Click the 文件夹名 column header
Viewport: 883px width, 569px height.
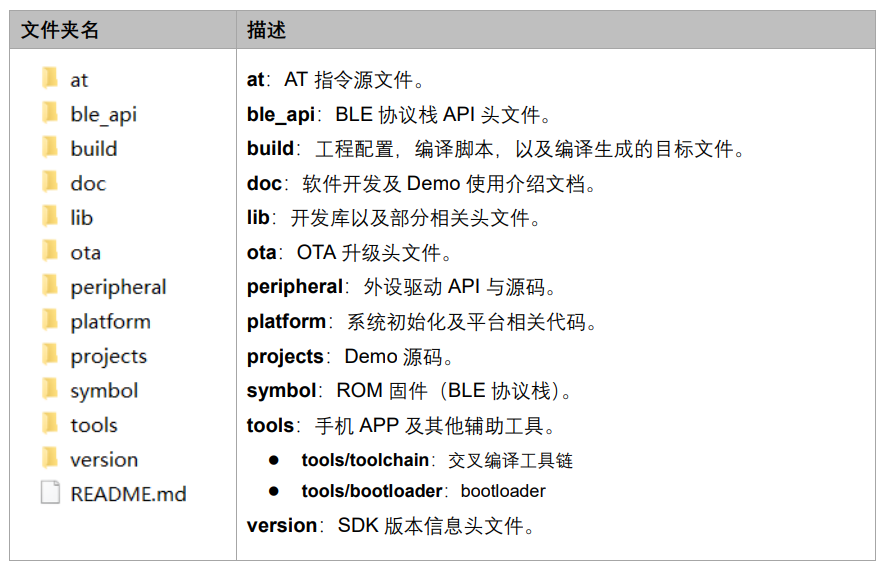[x=60, y=30]
